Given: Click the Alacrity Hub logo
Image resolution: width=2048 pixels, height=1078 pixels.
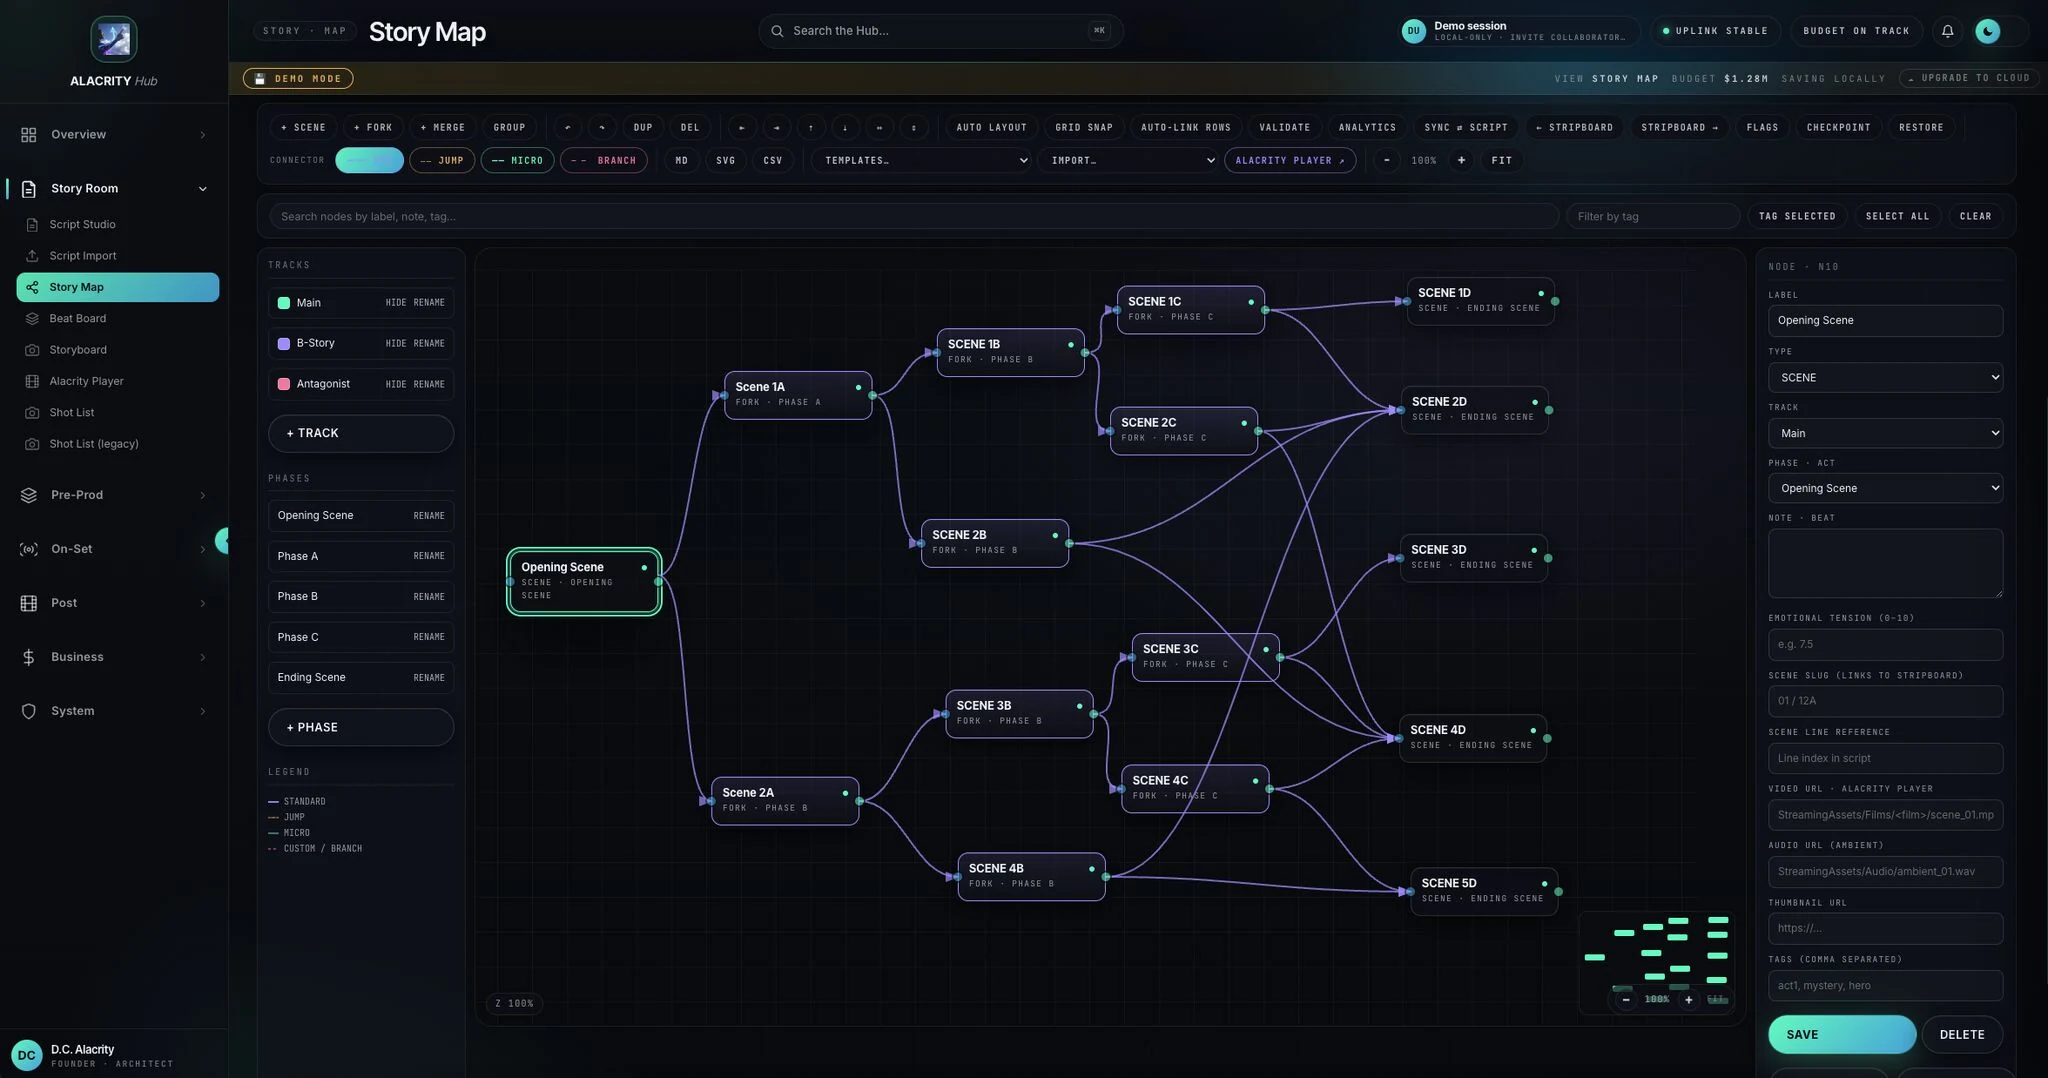Looking at the screenshot, I should click(x=114, y=39).
